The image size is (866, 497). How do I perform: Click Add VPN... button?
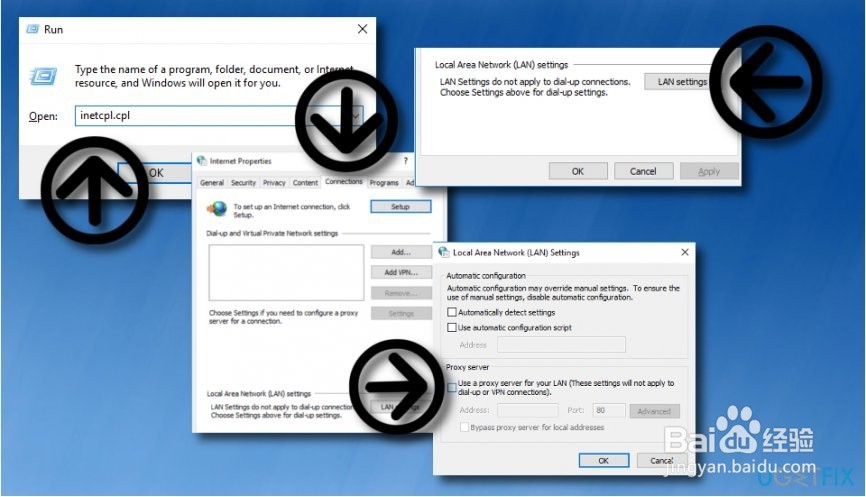(x=401, y=272)
